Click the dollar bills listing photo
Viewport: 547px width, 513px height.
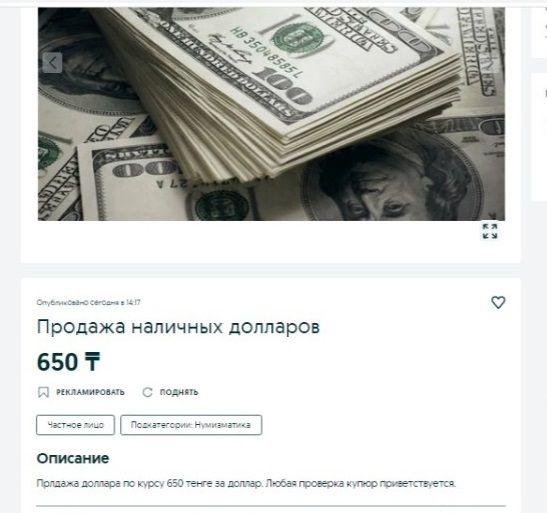click(271, 114)
